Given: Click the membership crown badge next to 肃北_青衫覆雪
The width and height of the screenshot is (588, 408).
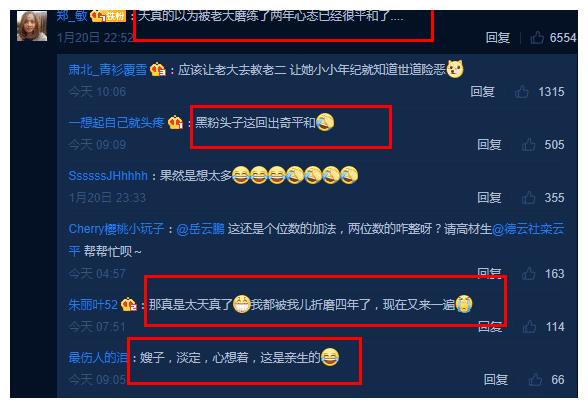Looking at the screenshot, I should click(x=158, y=69).
